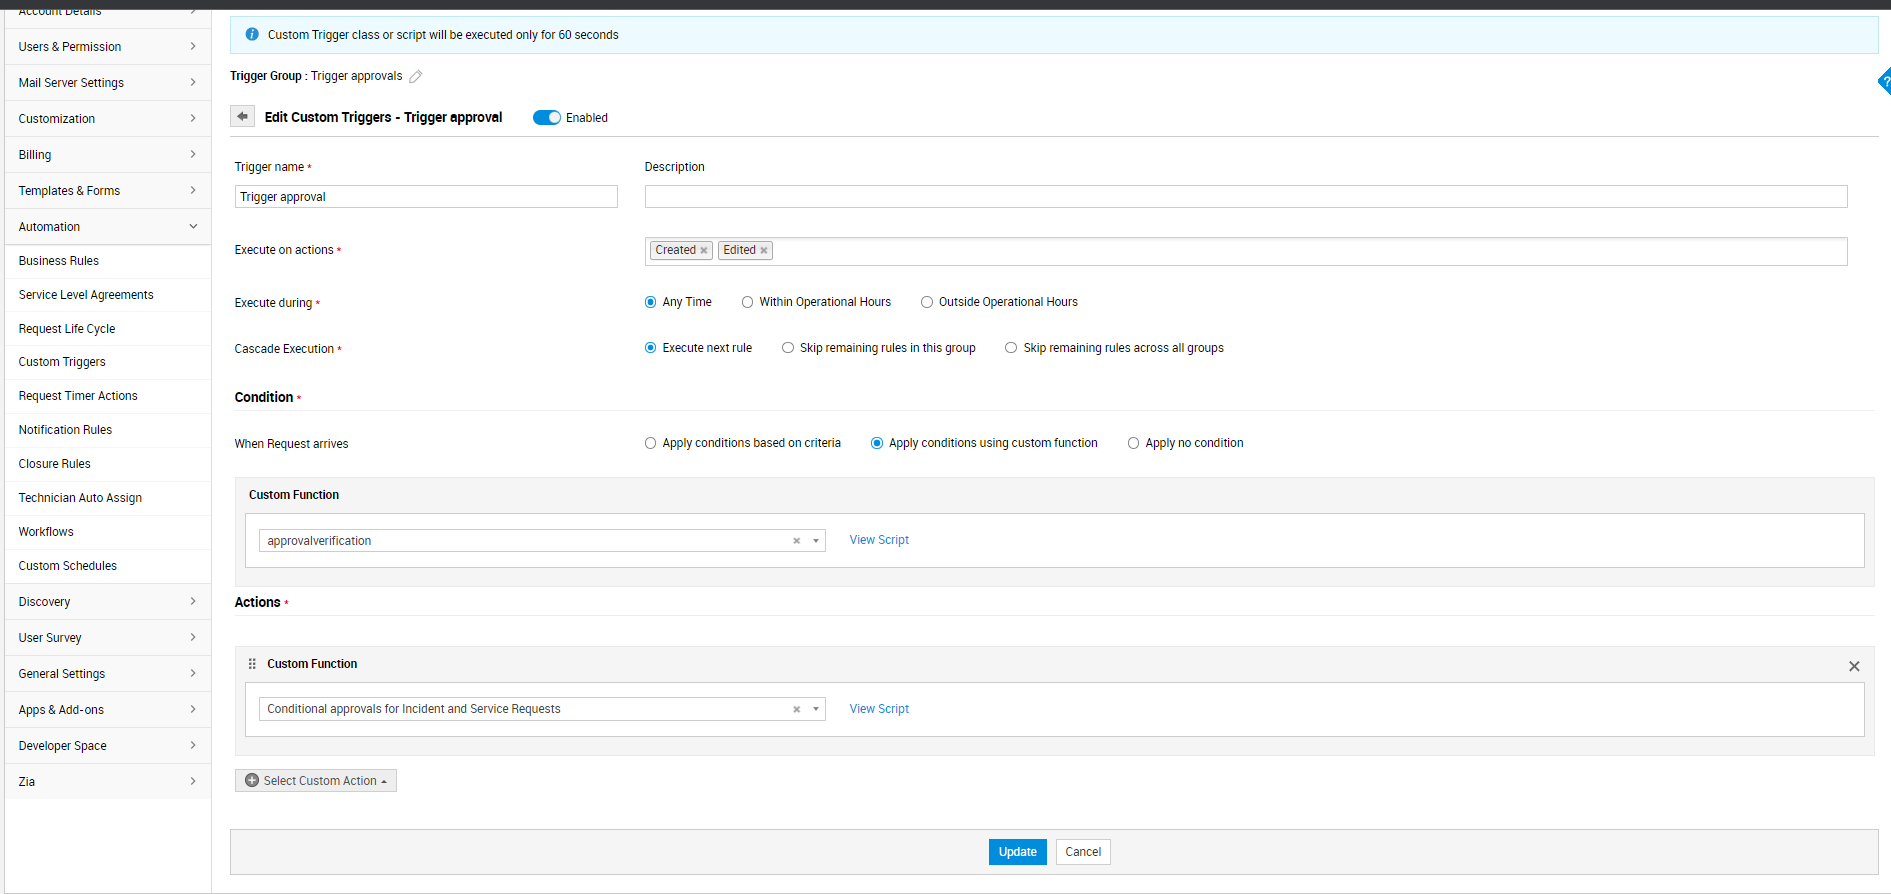Remove the Custom Function action block
Viewport: 1891px width, 894px height.
pos(1854,666)
